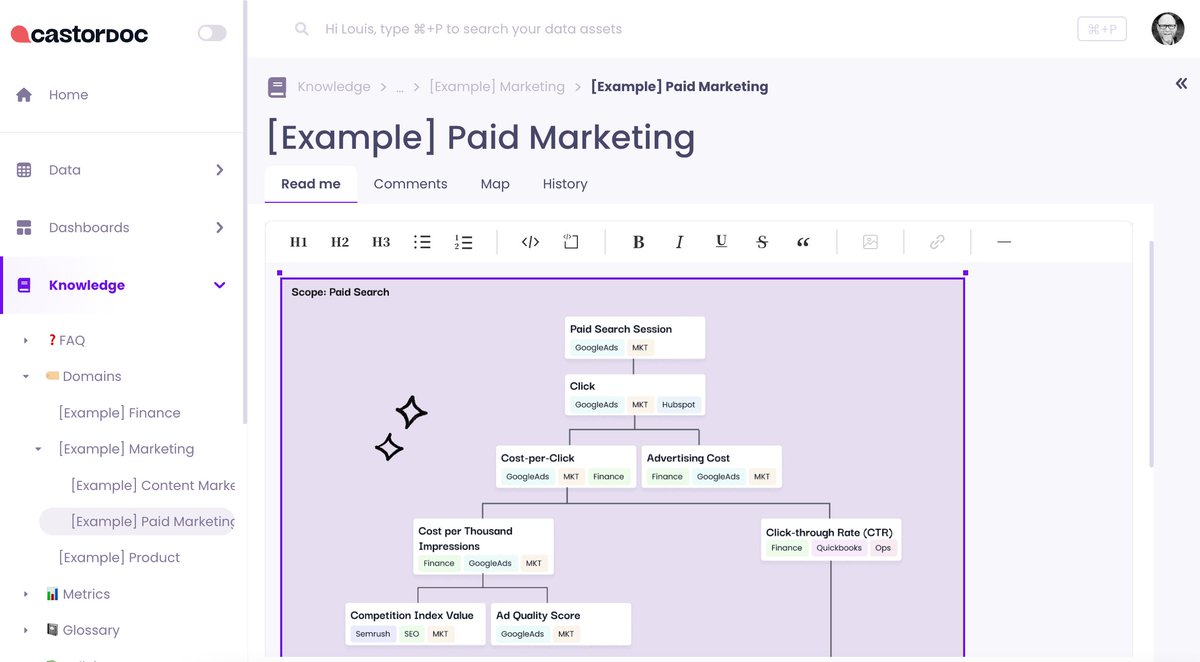Open [Example] Marketing in sidebar tree

126,449
